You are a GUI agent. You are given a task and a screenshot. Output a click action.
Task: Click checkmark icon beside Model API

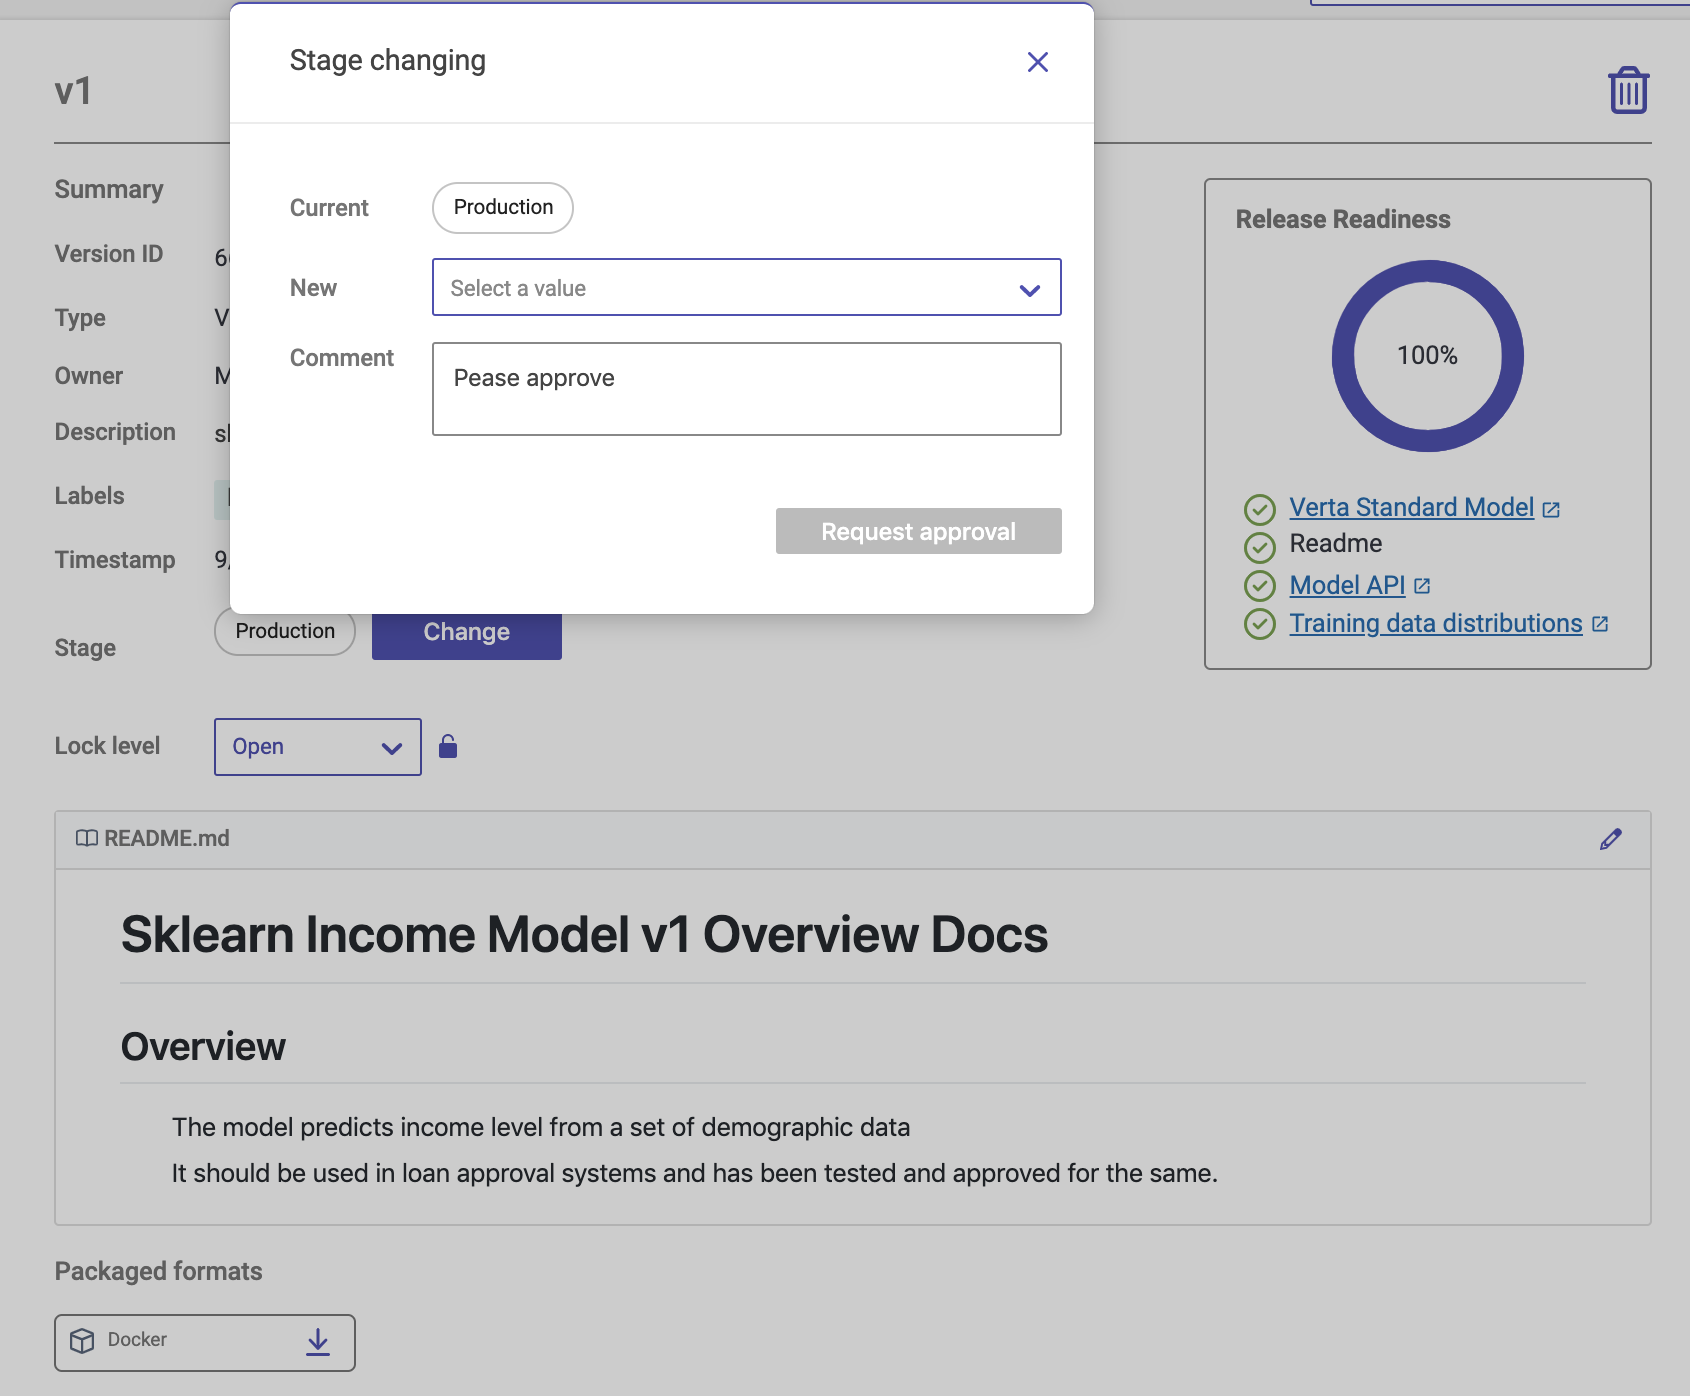pos(1259,586)
